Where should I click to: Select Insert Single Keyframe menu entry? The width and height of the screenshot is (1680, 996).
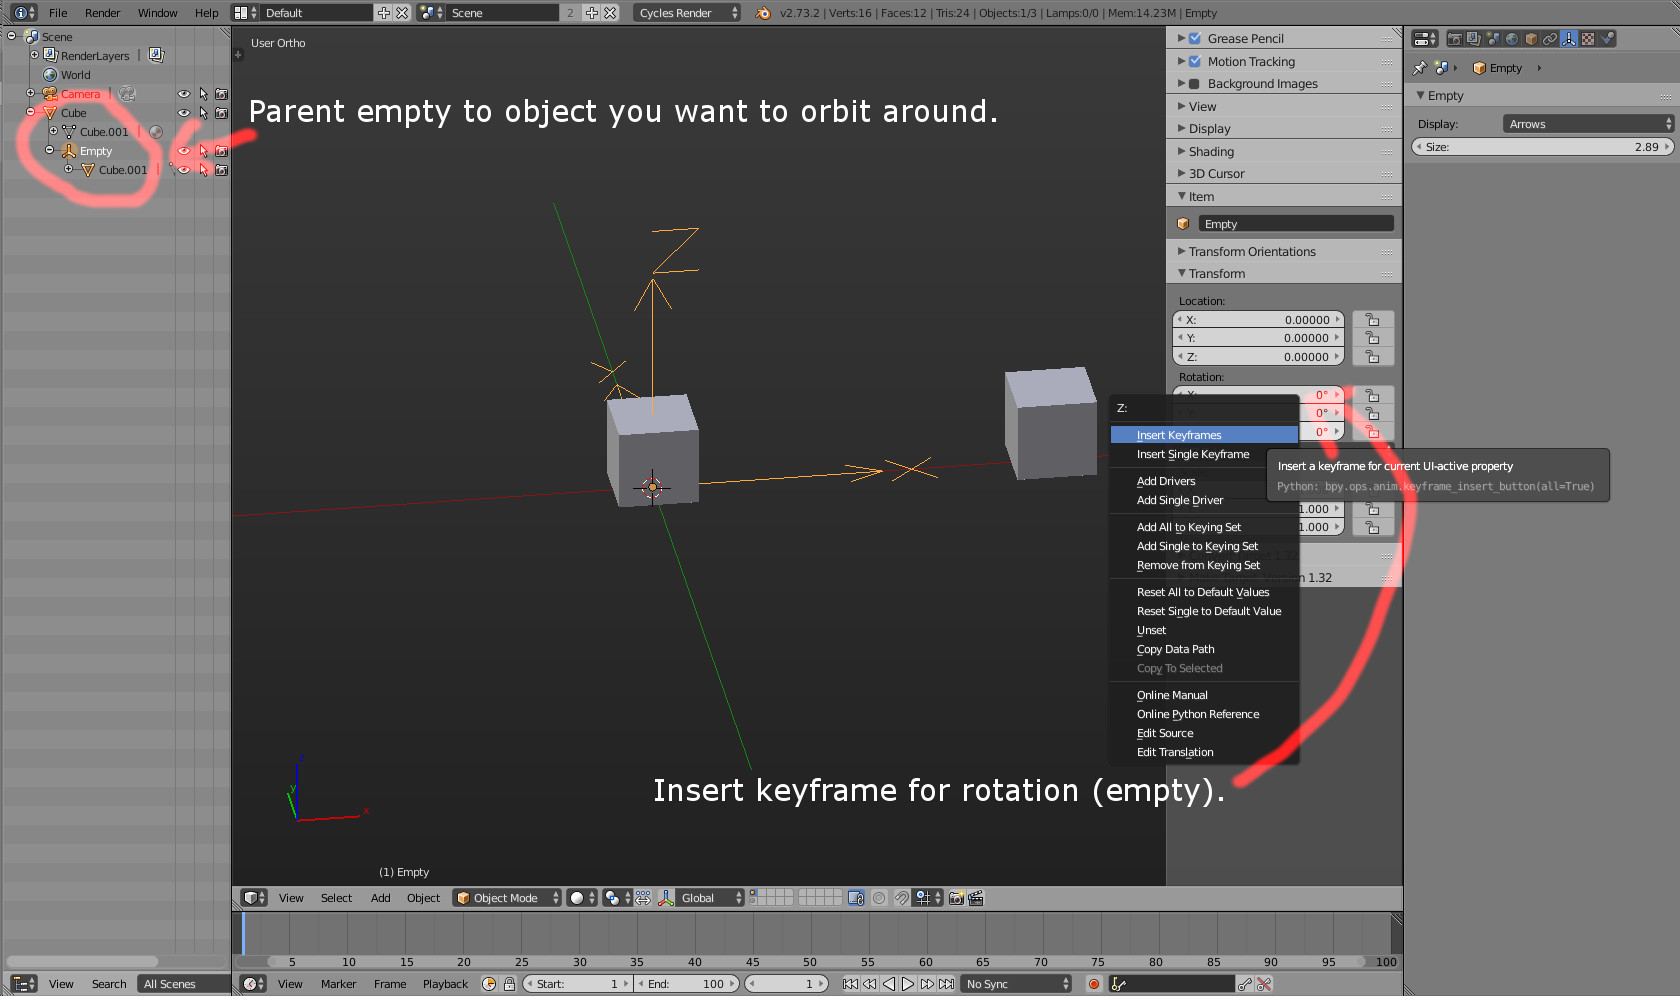1204,454
